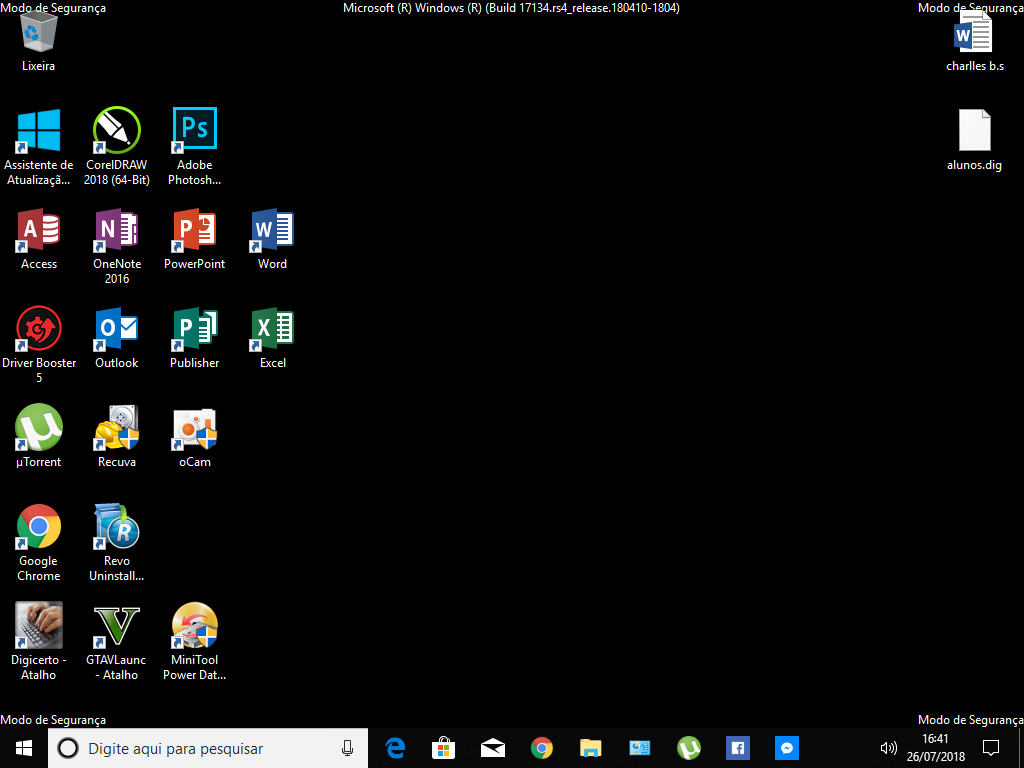Click the 'Digite aqui para pesquisar' search box
The width and height of the screenshot is (1024, 768).
click(208, 748)
